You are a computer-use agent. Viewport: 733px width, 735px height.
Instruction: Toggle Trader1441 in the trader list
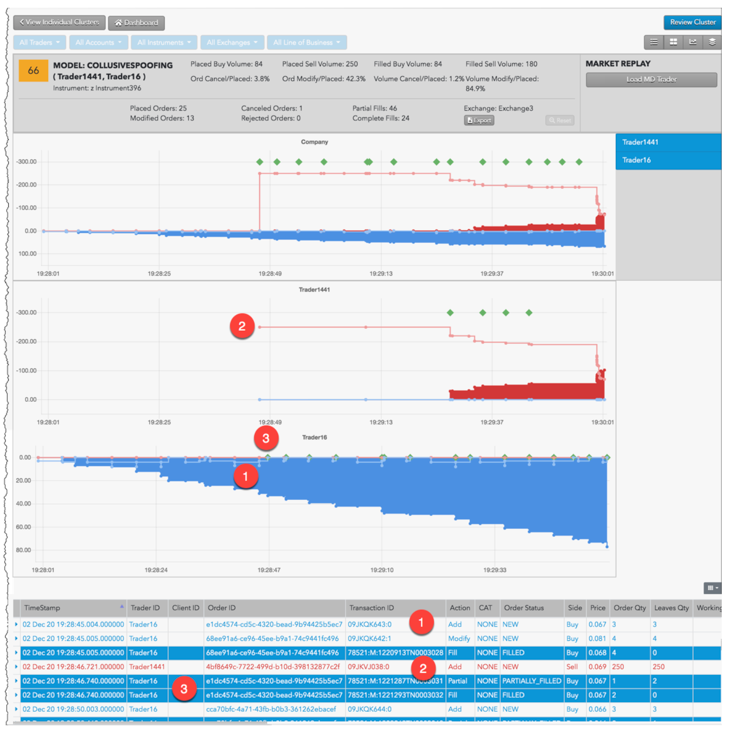(668, 142)
